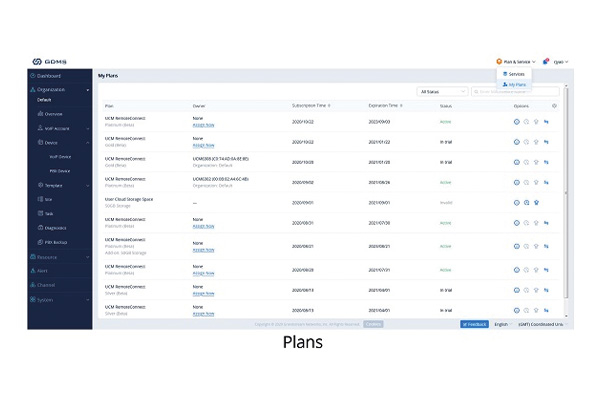Collapse the Device submenu chevron

pyautogui.click(x=88, y=143)
